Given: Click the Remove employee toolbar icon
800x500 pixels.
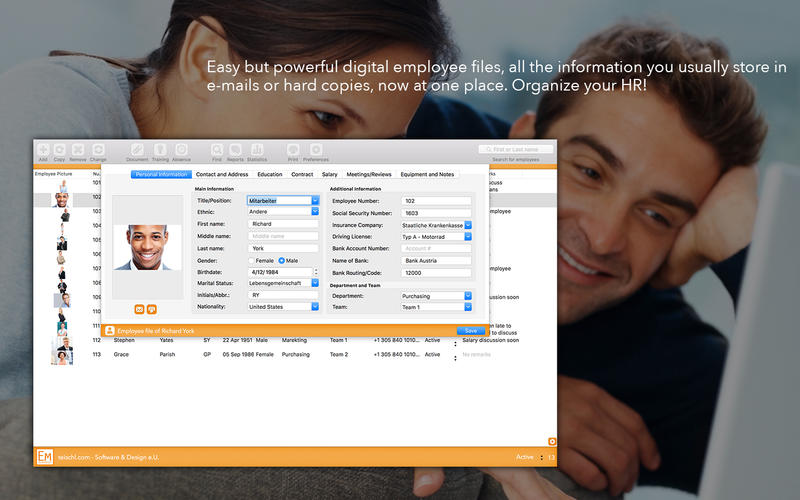Looking at the screenshot, I should tap(78, 149).
